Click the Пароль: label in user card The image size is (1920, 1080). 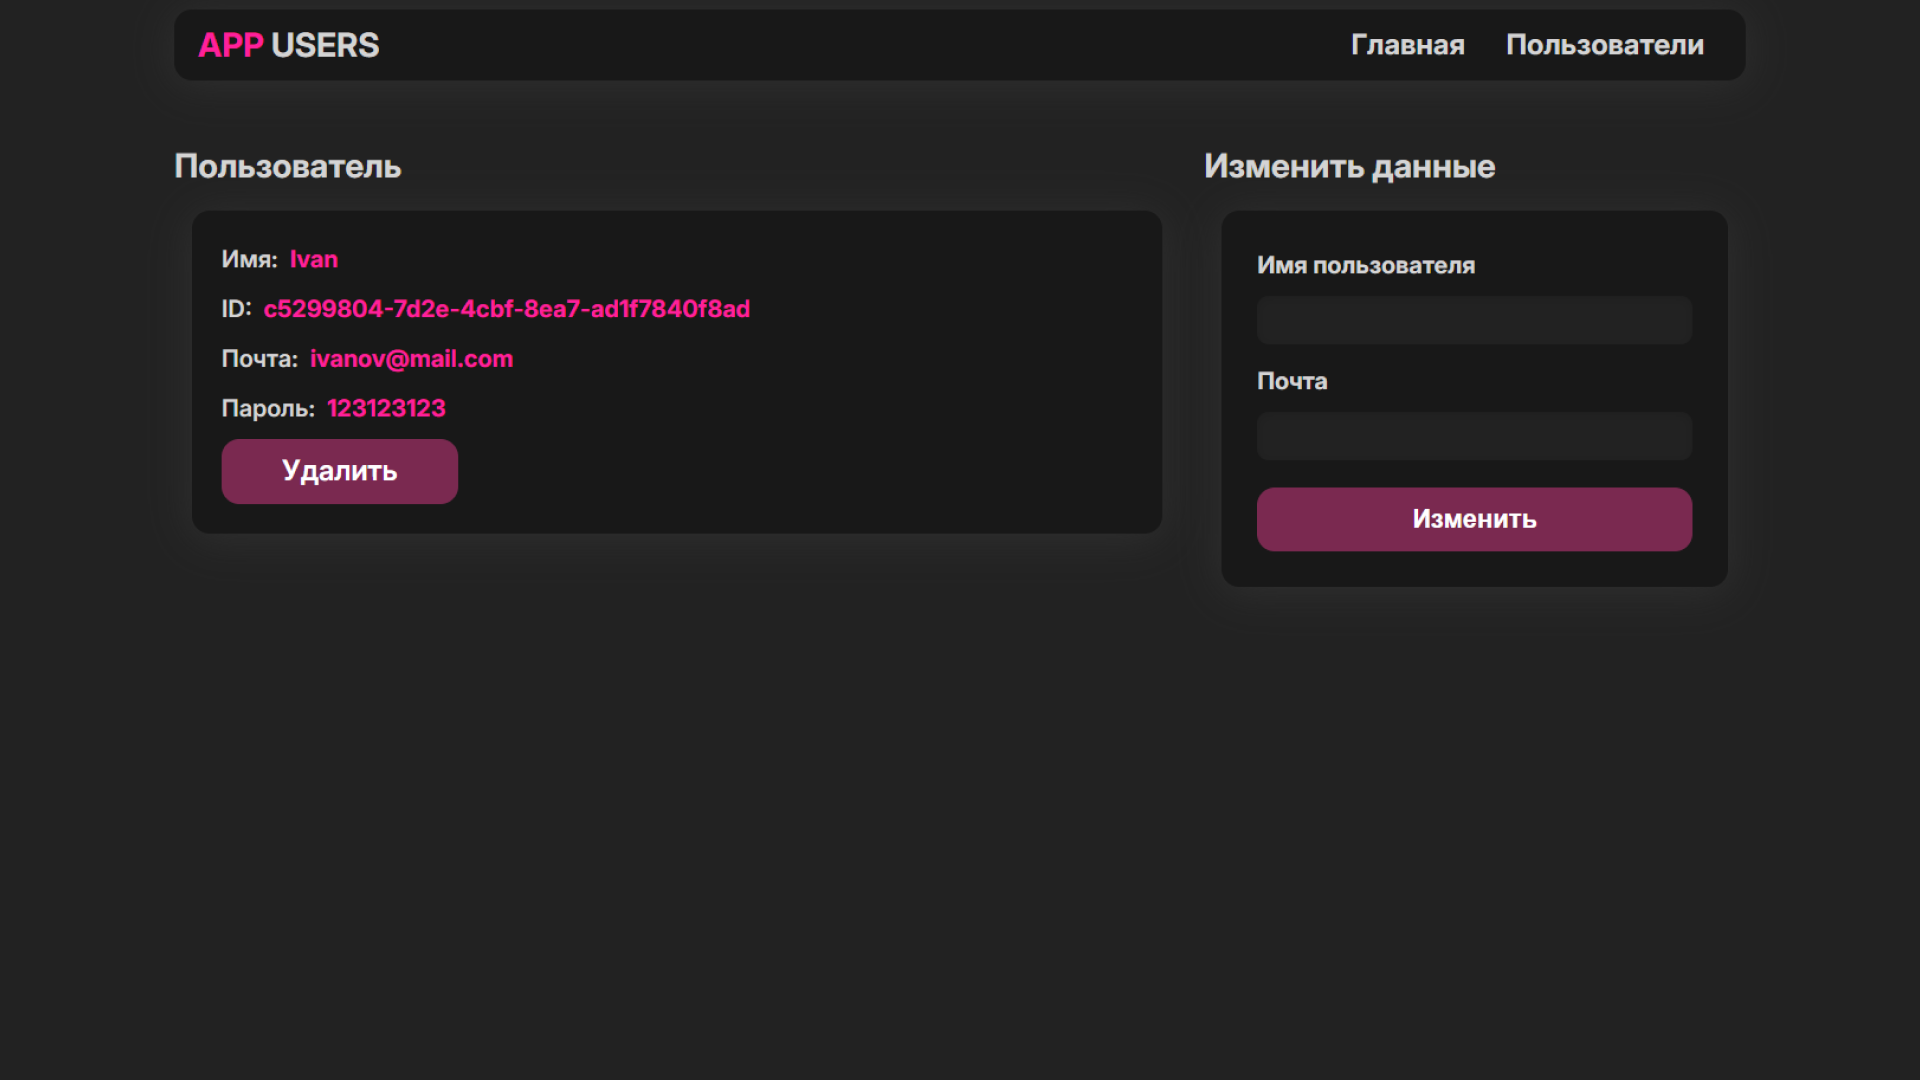tap(267, 408)
